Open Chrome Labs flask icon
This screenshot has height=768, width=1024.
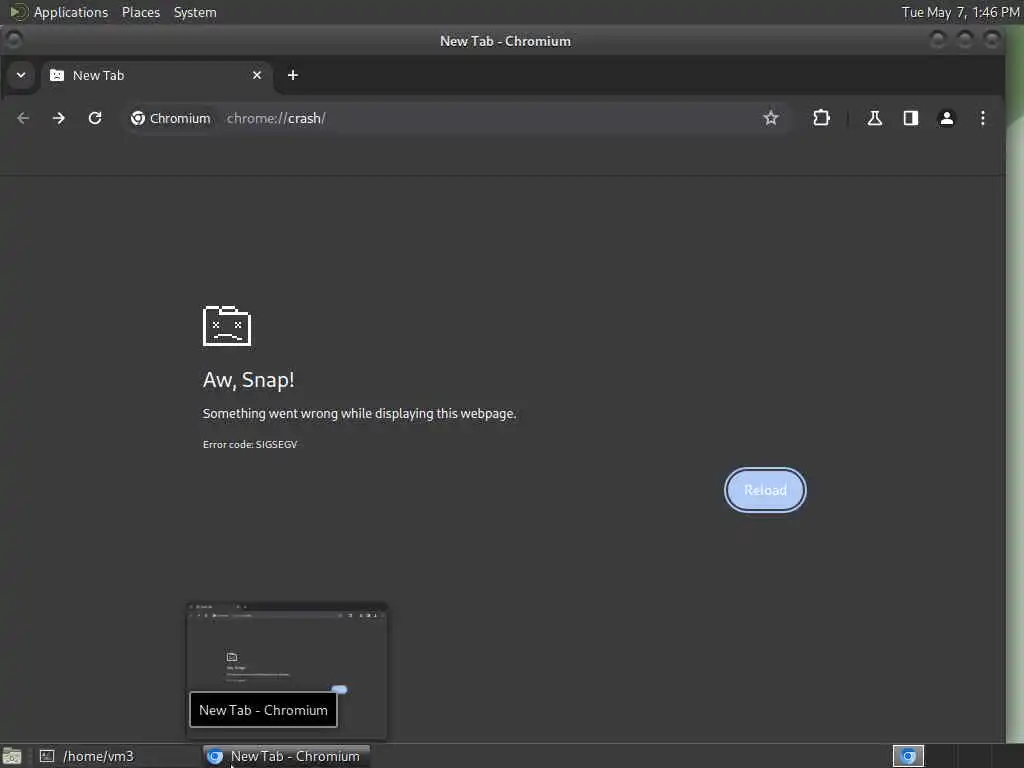(874, 118)
